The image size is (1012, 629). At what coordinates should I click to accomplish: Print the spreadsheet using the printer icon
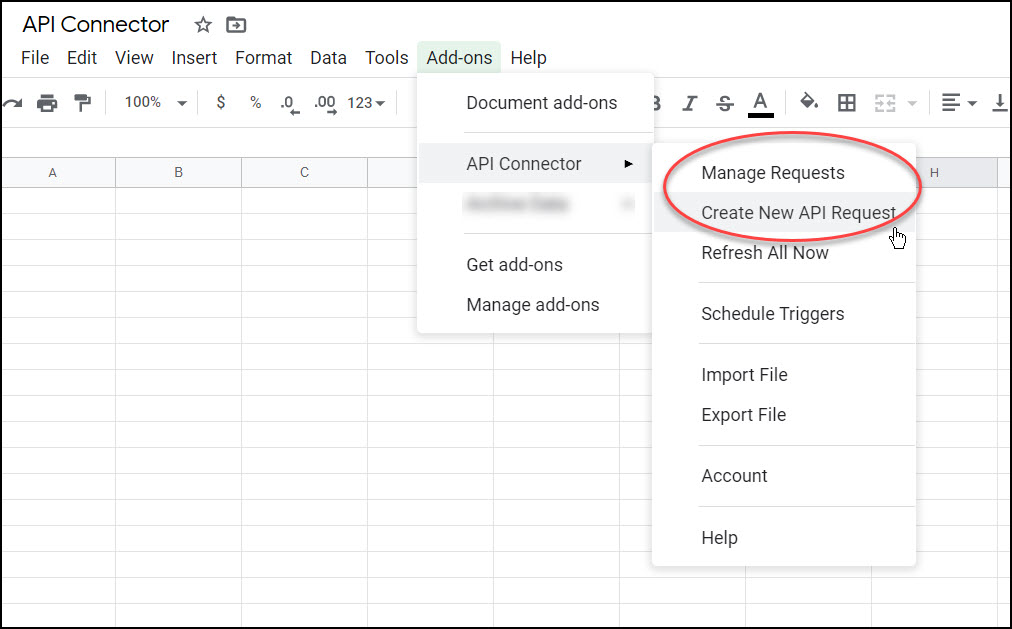(x=47, y=103)
